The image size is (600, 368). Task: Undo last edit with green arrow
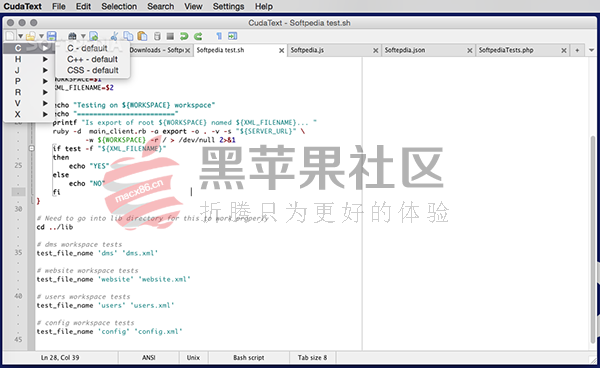point(184,36)
